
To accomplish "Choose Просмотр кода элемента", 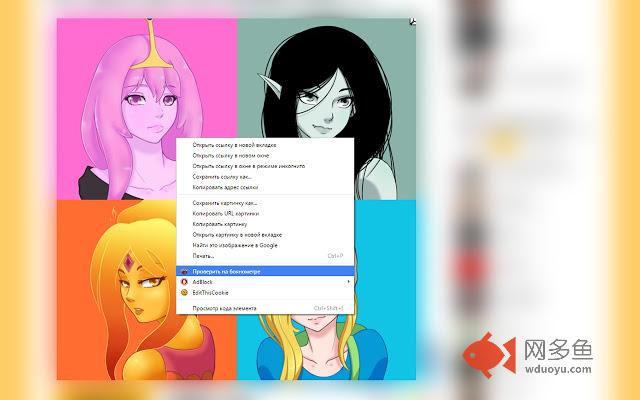I will [264, 308].
